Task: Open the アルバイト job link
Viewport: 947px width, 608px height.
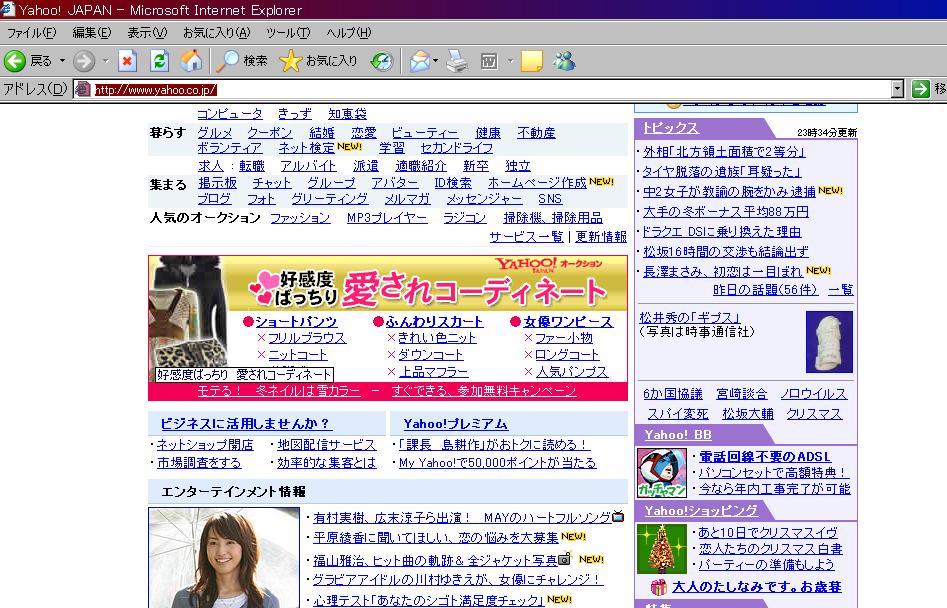Action: point(308,165)
